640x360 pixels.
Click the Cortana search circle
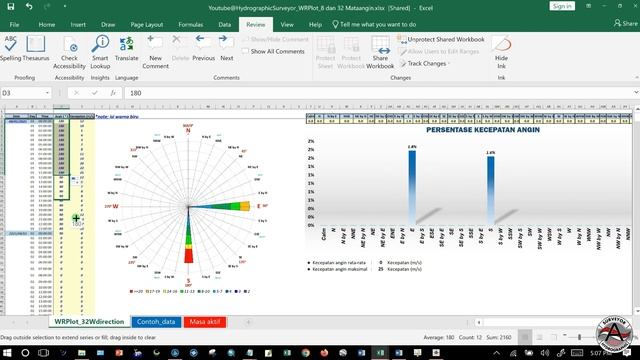point(25,353)
